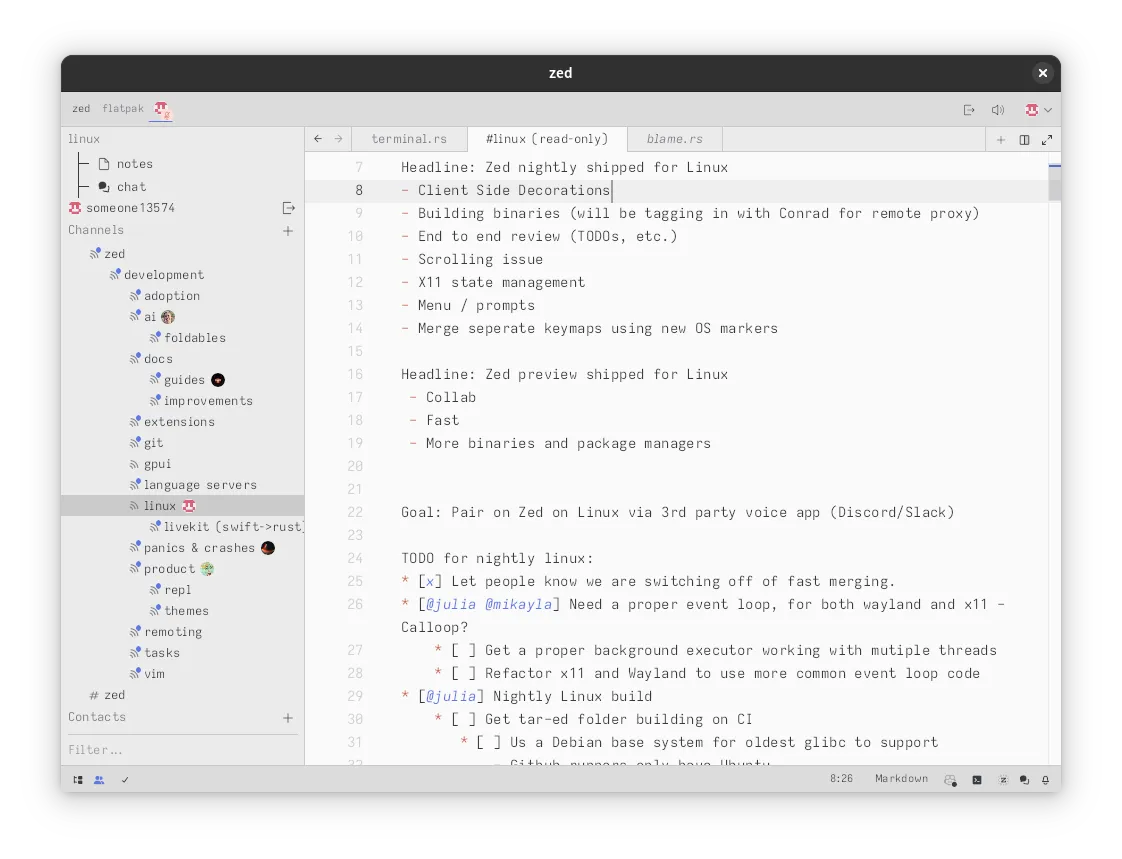Toggle the diagnostics checkmark in status bar

tap(125, 779)
